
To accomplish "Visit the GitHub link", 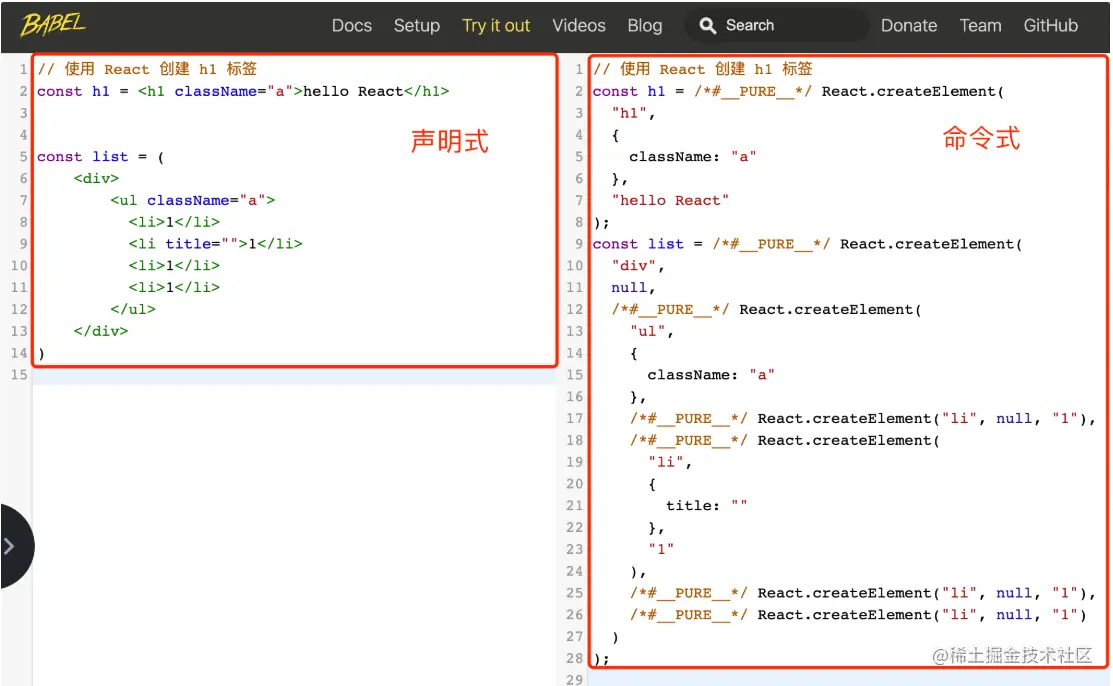I will point(1050,26).
